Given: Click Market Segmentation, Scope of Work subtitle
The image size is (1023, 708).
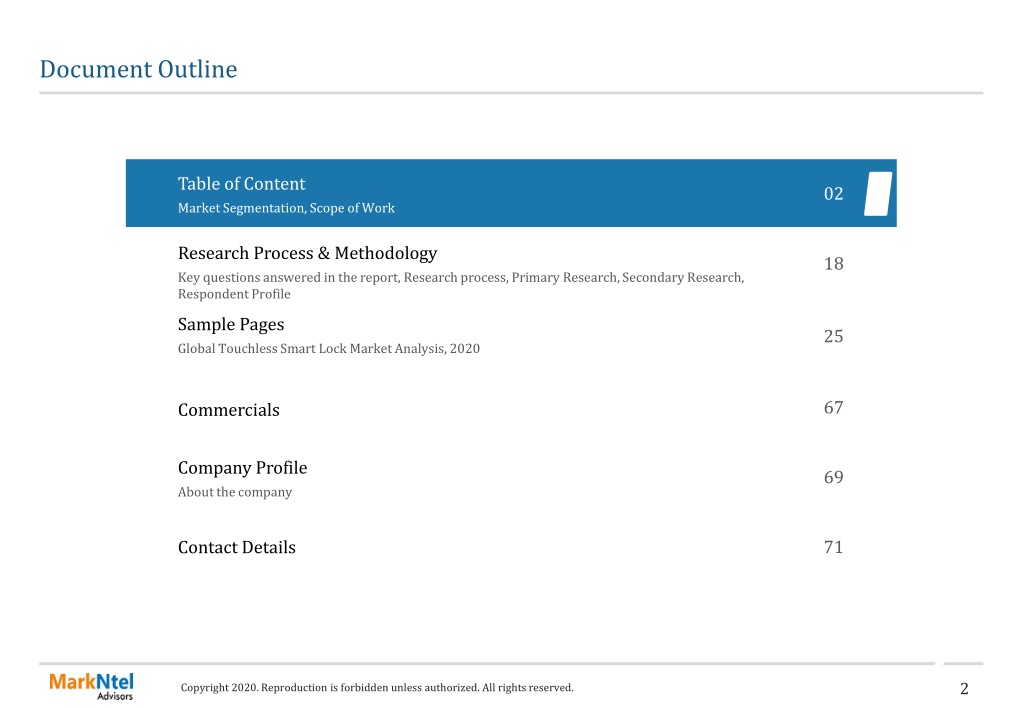Looking at the screenshot, I should pyautogui.click(x=286, y=208).
